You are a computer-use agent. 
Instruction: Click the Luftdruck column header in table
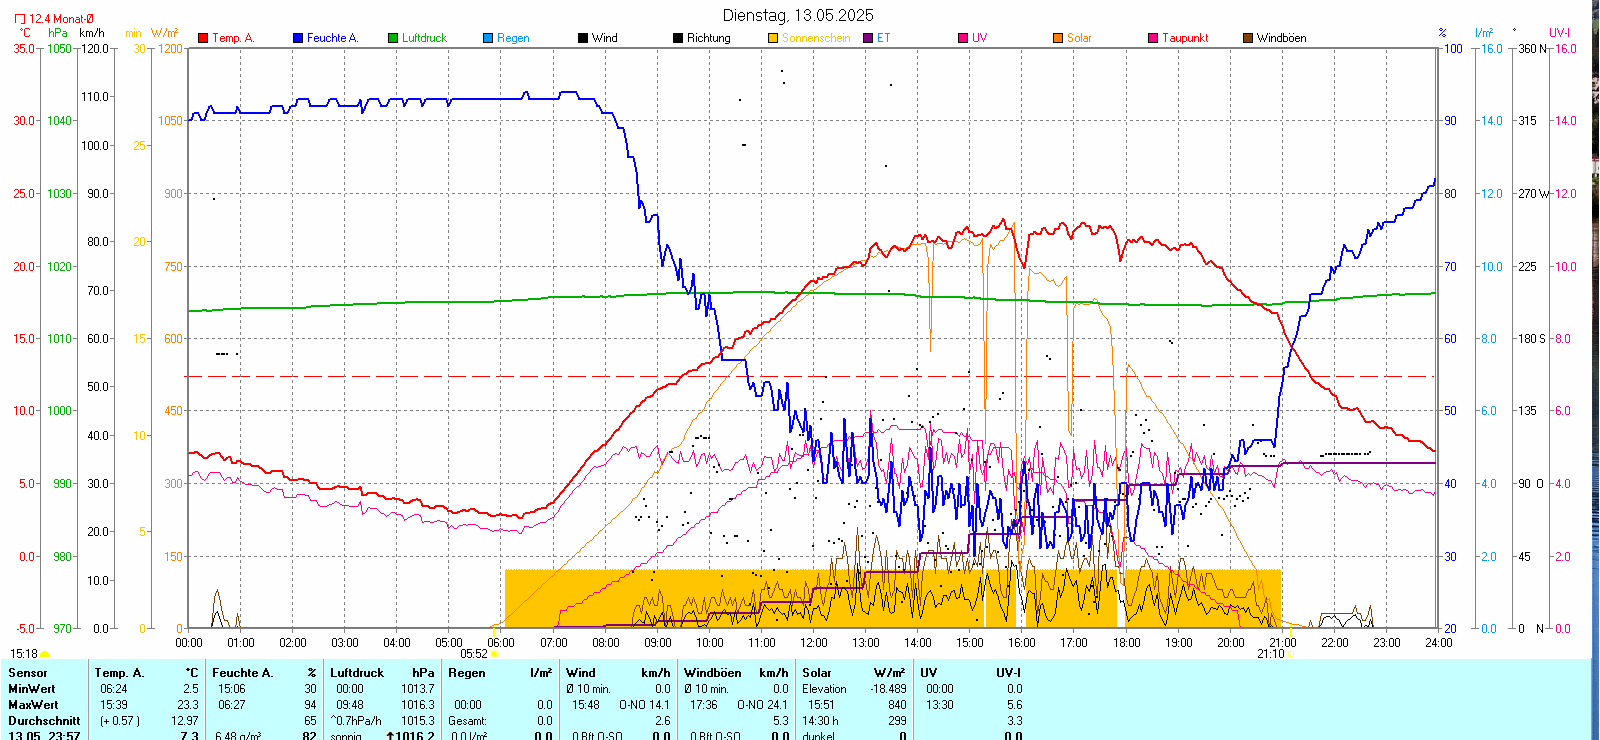point(357,673)
